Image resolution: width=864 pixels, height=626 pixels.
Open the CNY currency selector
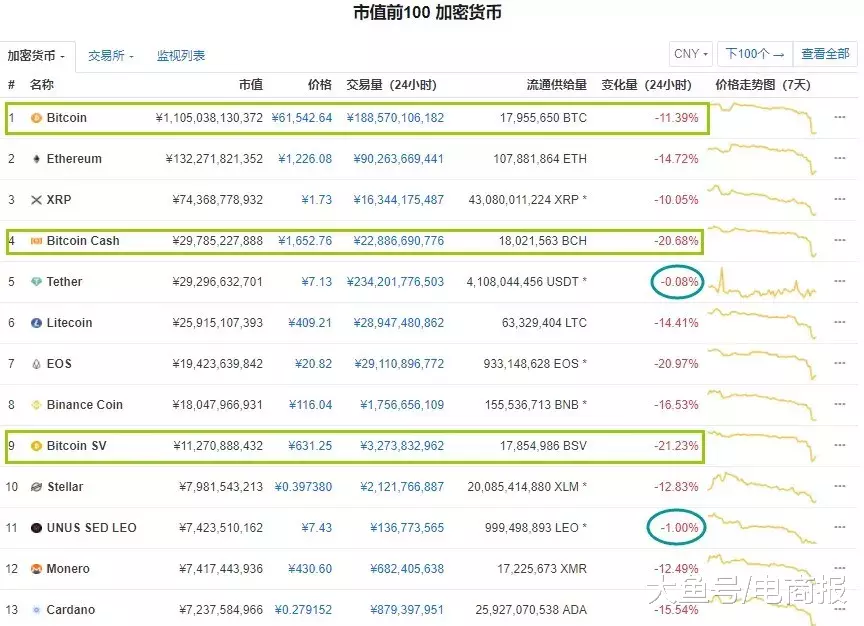(x=691, y=54)
